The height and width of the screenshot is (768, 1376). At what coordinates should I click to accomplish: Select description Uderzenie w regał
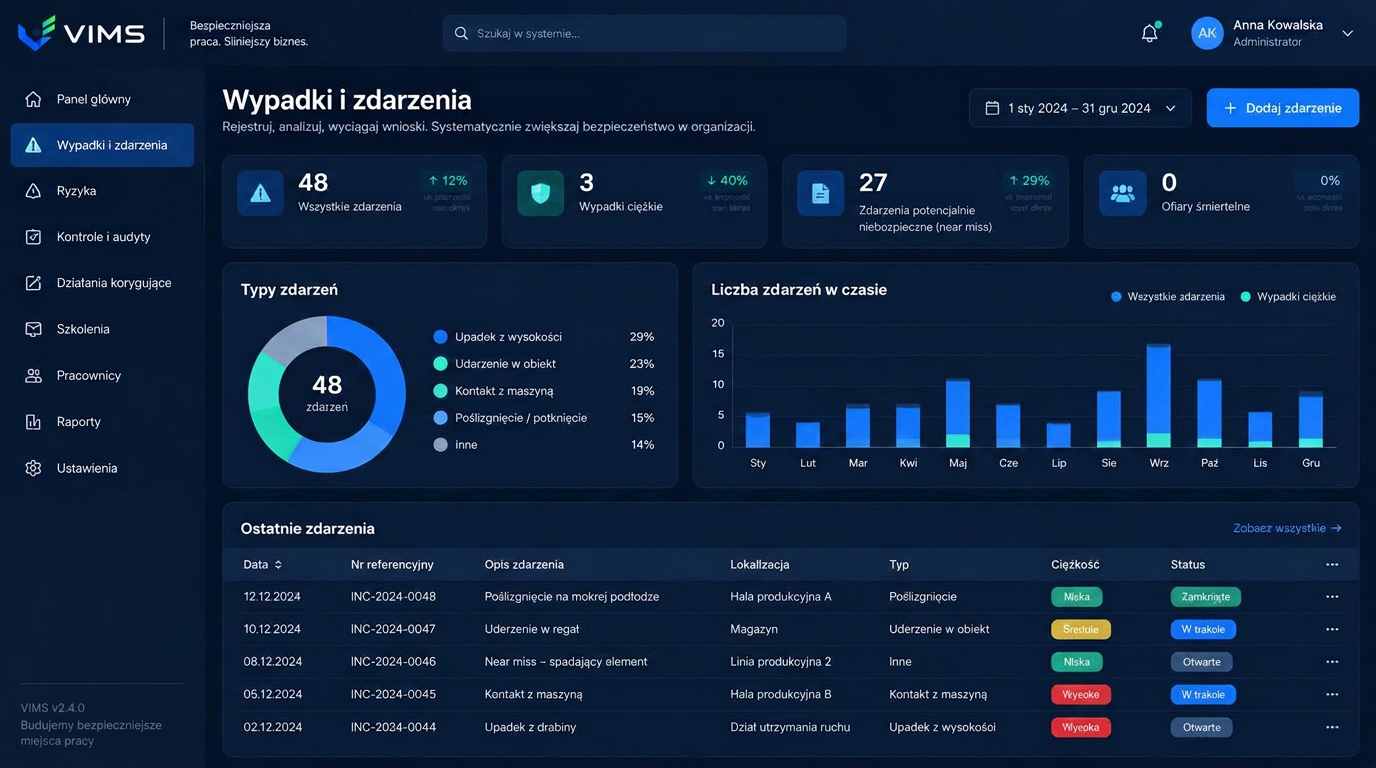[532, 630]
